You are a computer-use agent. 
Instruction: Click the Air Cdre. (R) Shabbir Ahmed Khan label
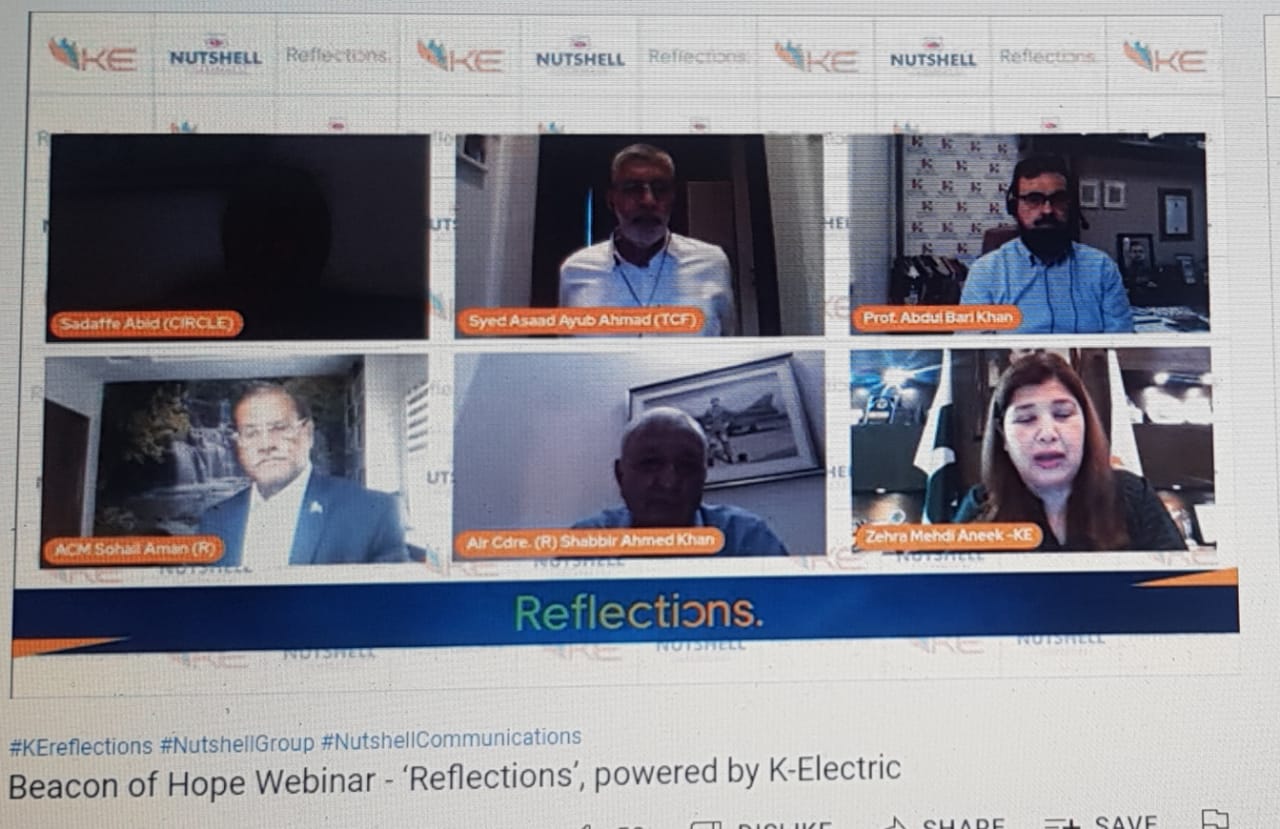(590, 542)
